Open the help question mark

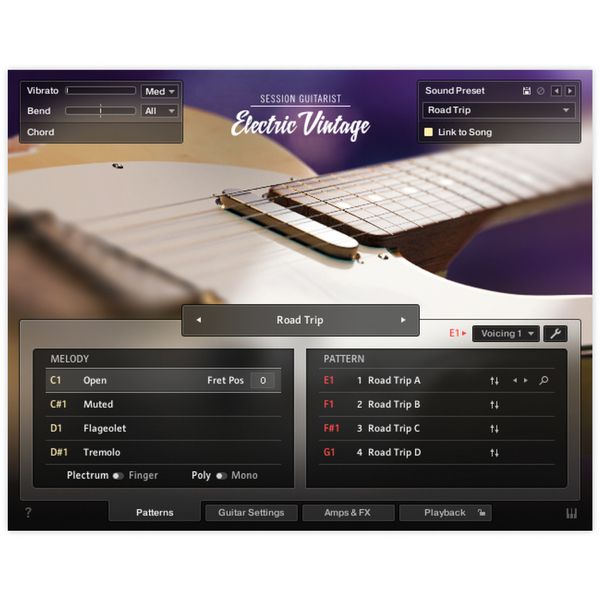click(28, 512)
